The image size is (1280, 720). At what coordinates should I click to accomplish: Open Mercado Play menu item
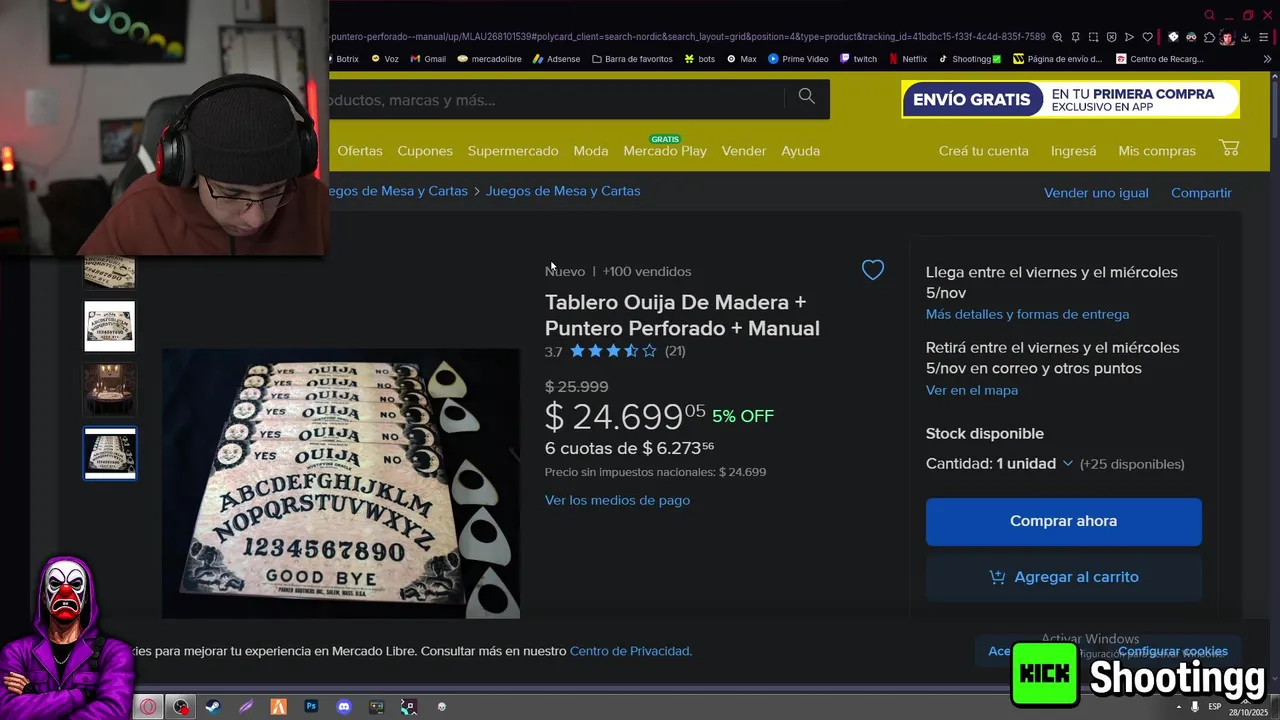tap(665, 151)
